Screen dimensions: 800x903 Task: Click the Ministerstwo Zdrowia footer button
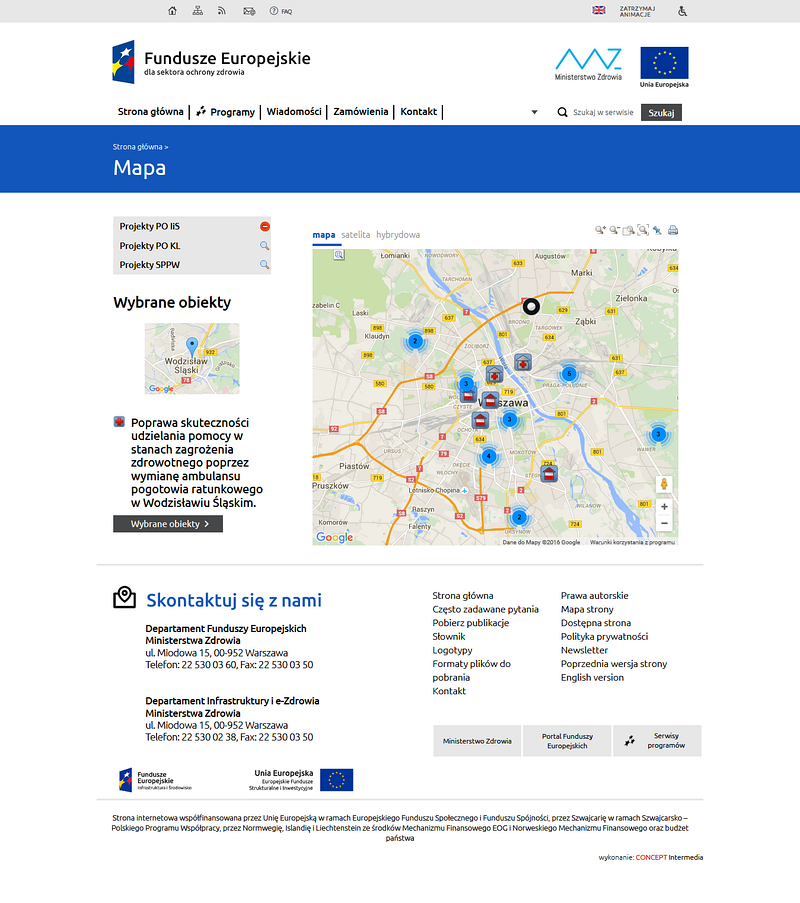(477, 741)
